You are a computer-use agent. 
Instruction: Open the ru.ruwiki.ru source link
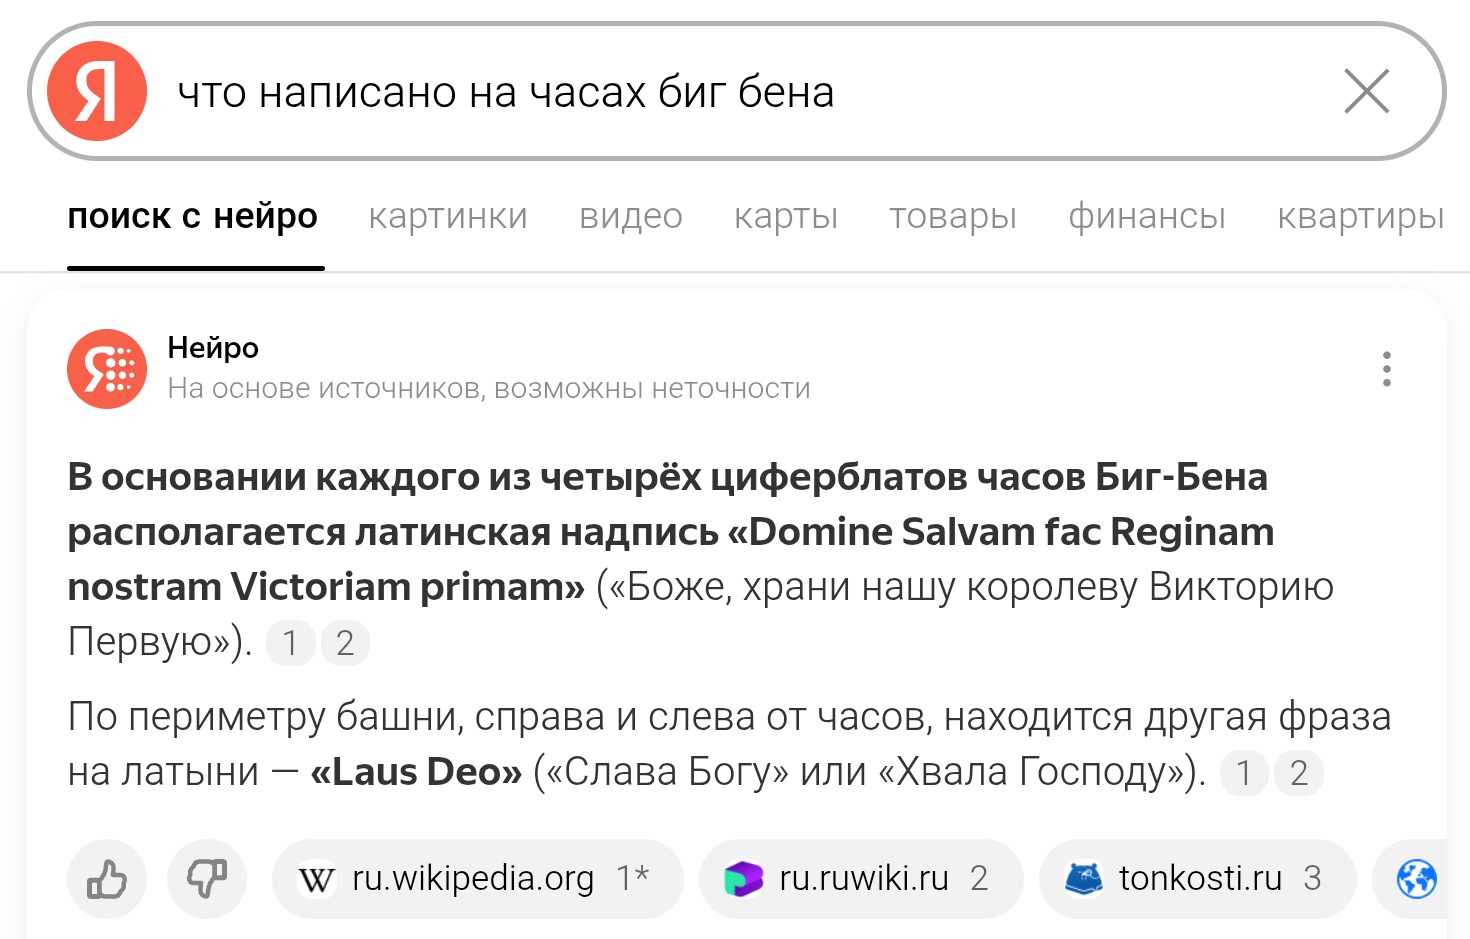(x=861, y=879)
